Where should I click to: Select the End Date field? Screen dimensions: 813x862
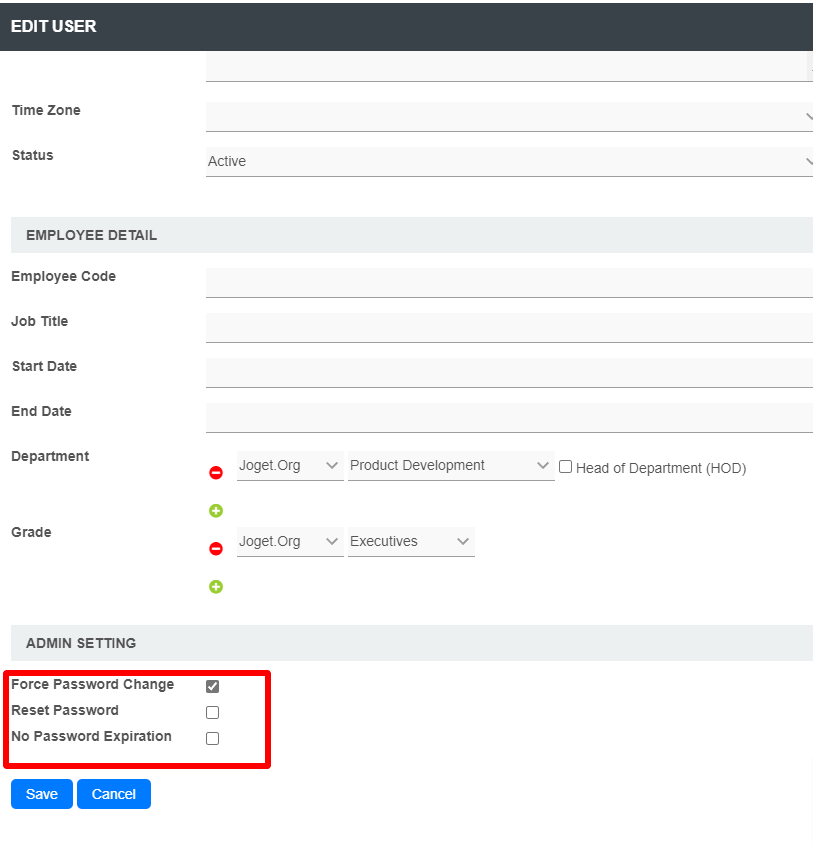(509, 418)
